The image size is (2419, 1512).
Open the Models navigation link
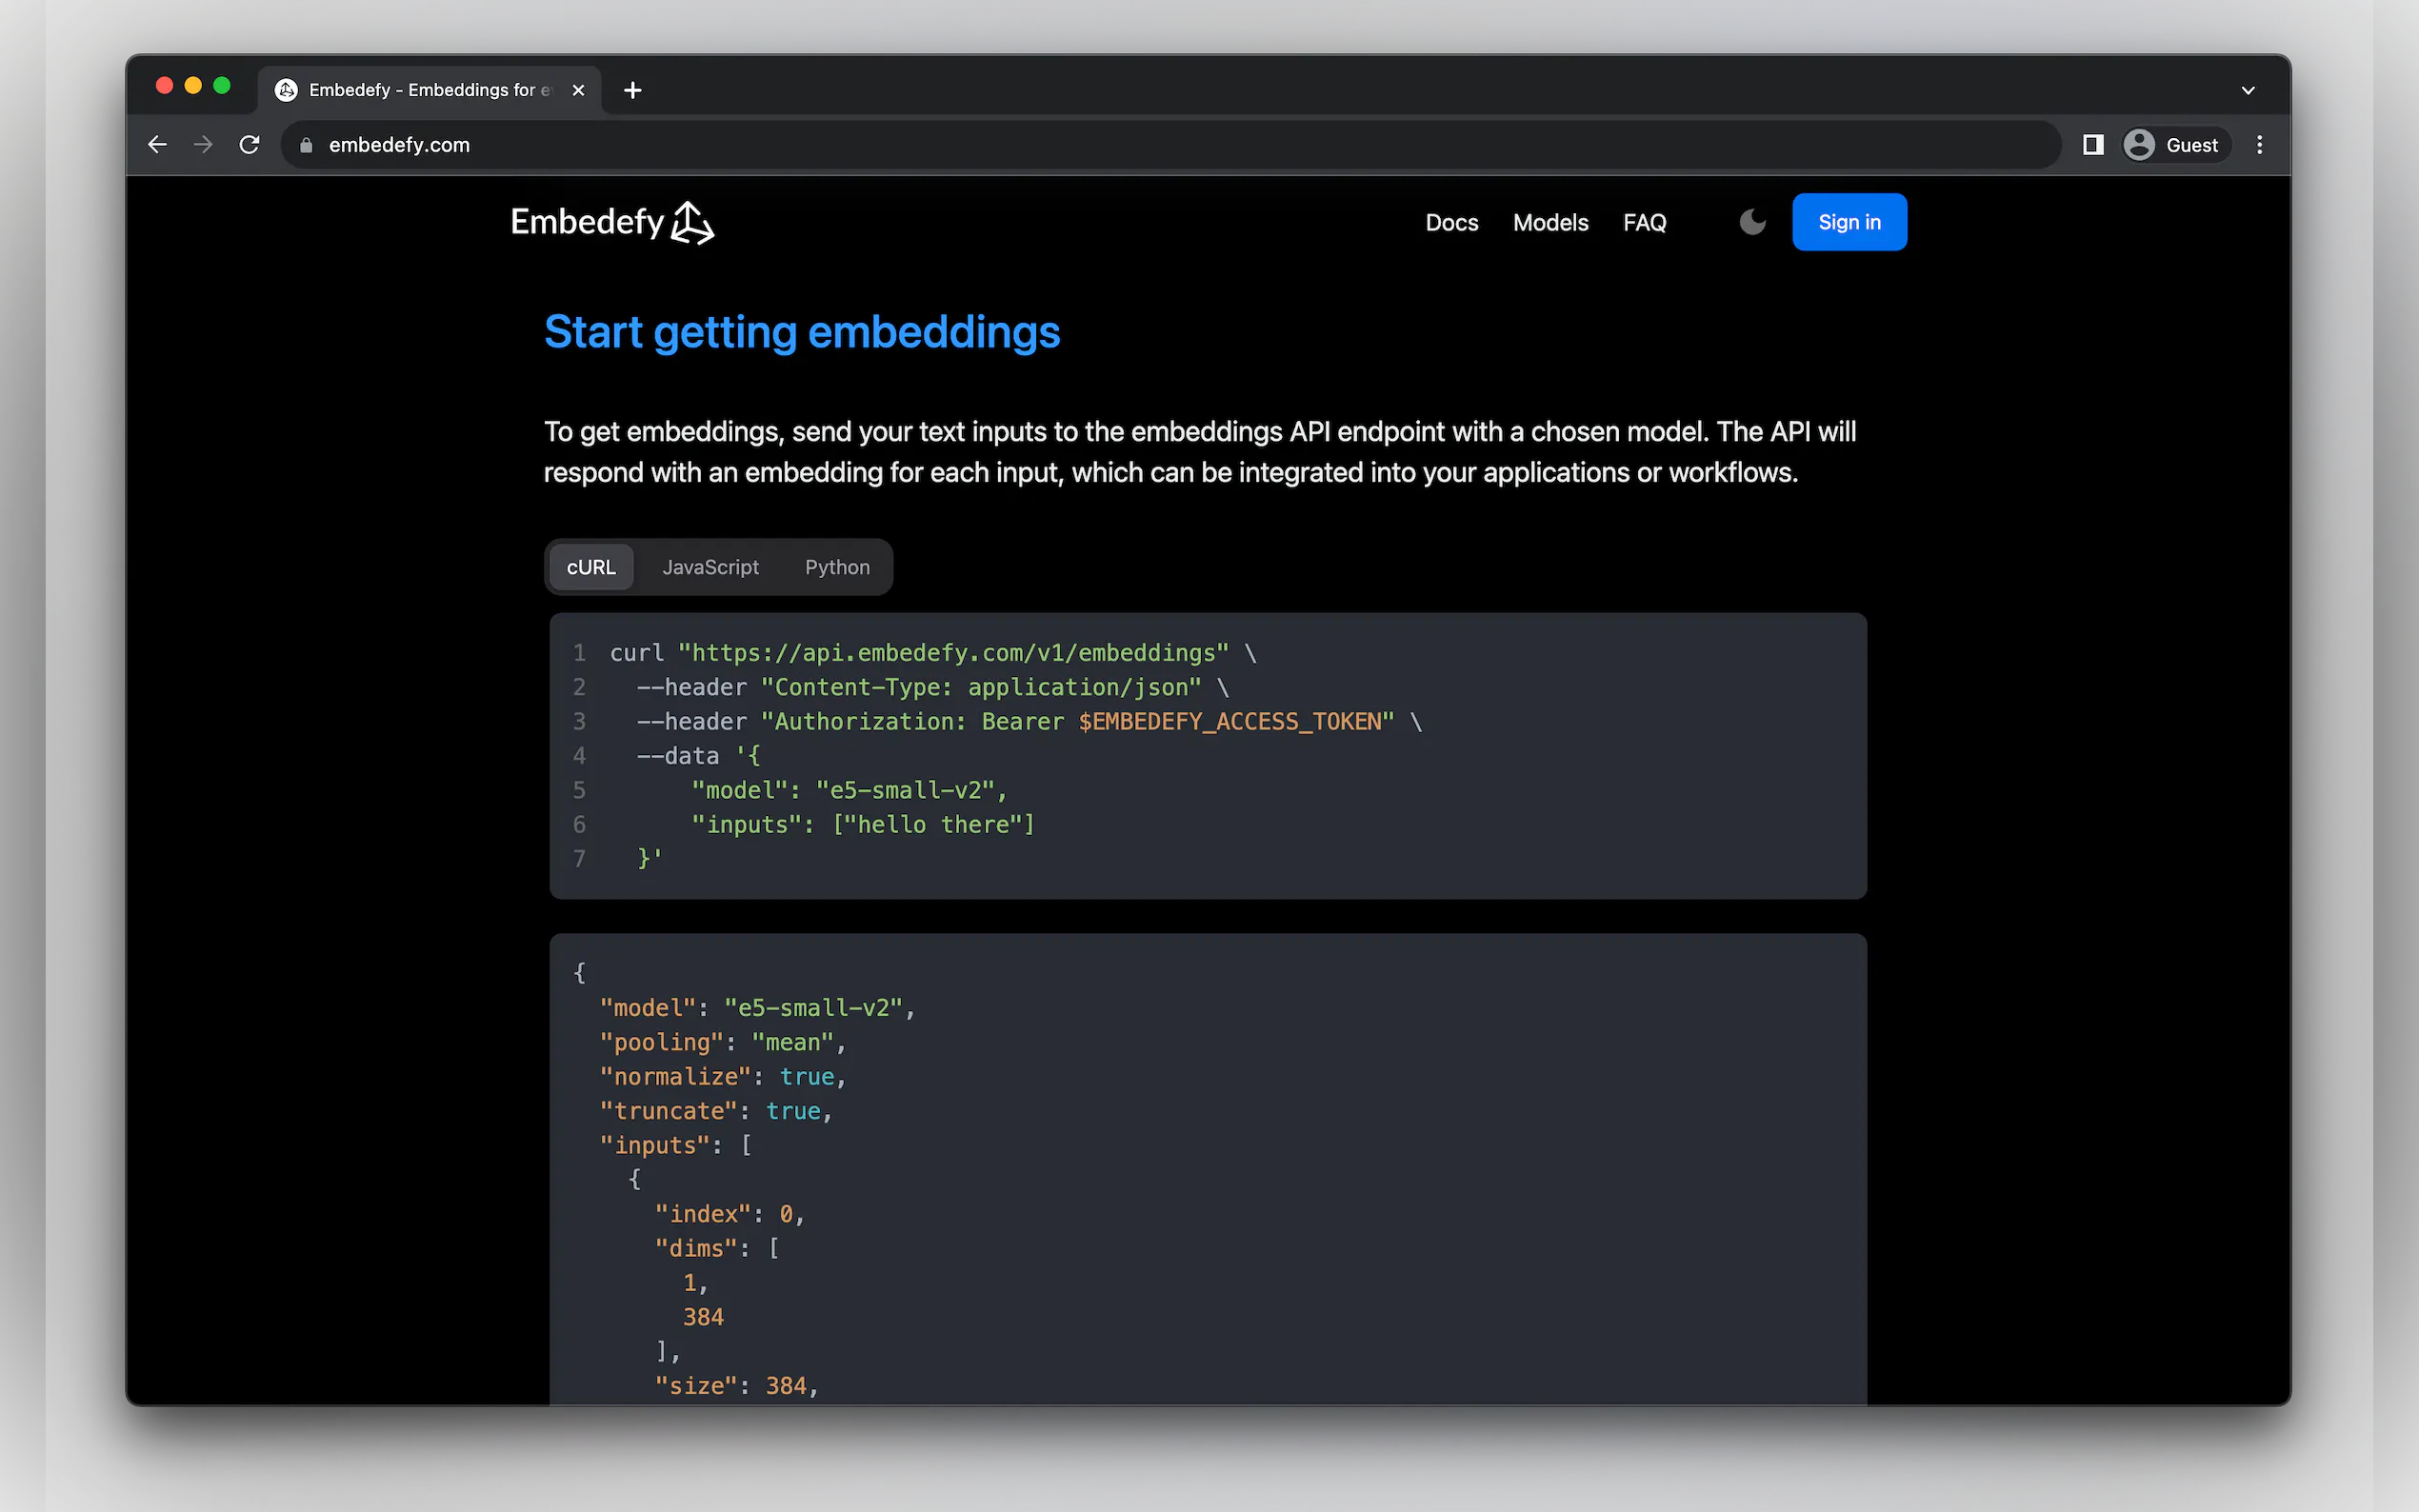coord(1550,222)
